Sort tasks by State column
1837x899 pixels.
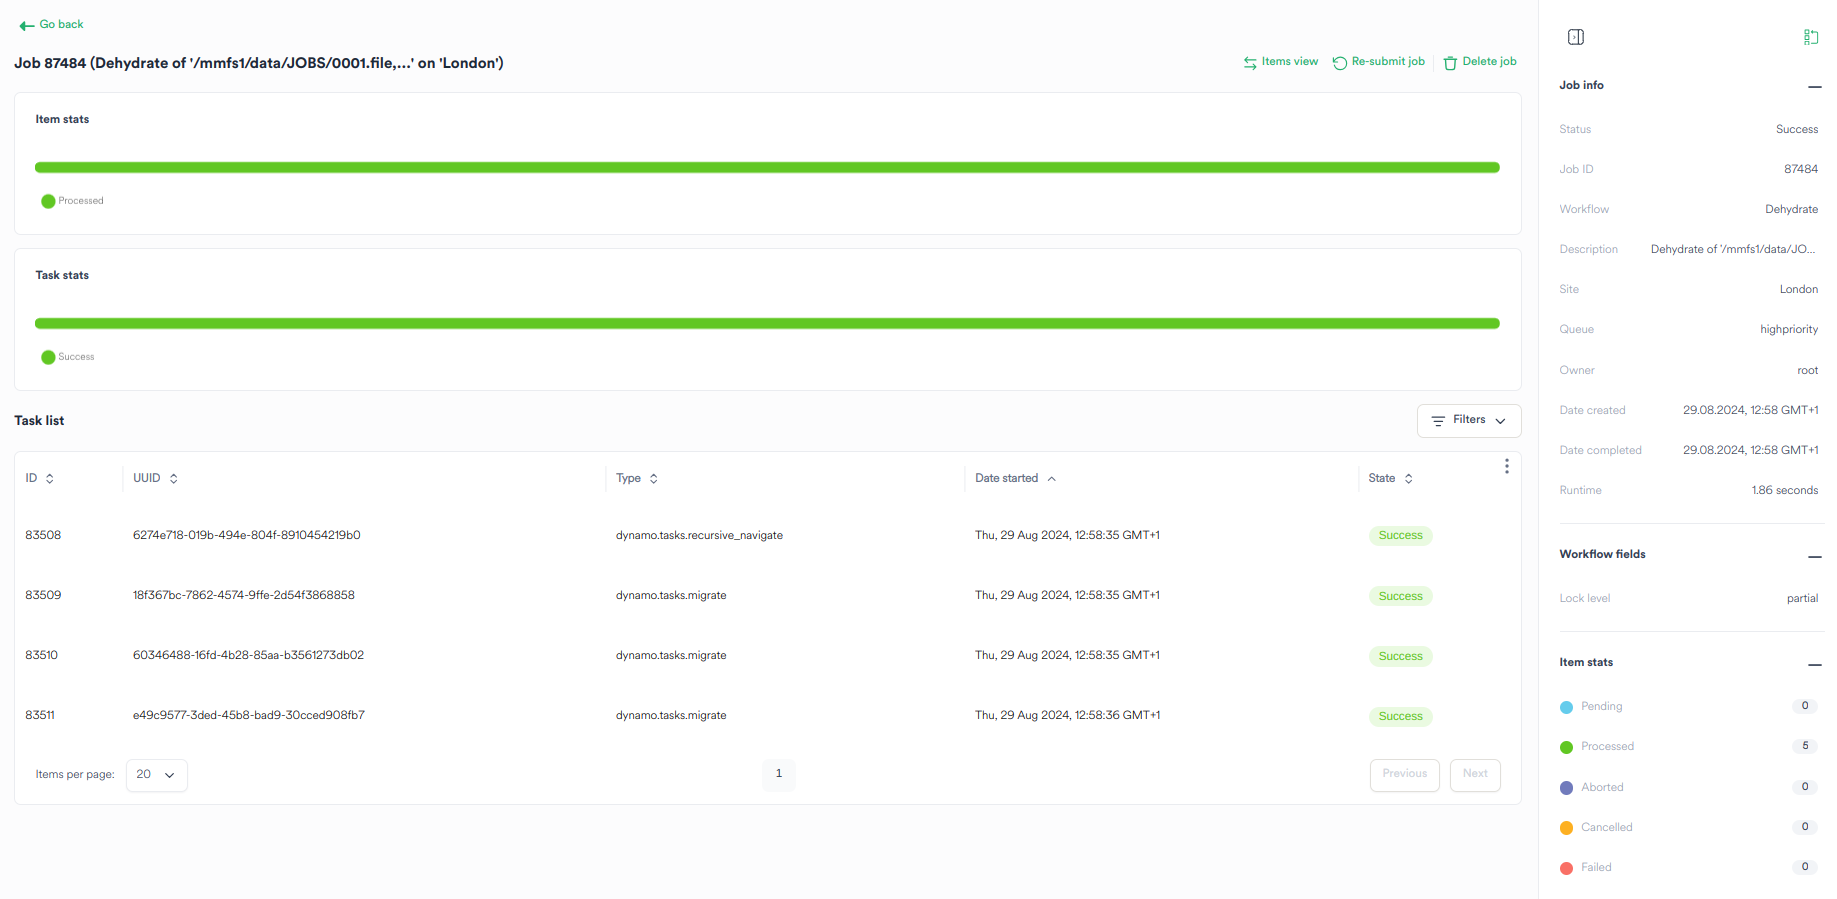pyautogui.click(x=1409, y=479)
